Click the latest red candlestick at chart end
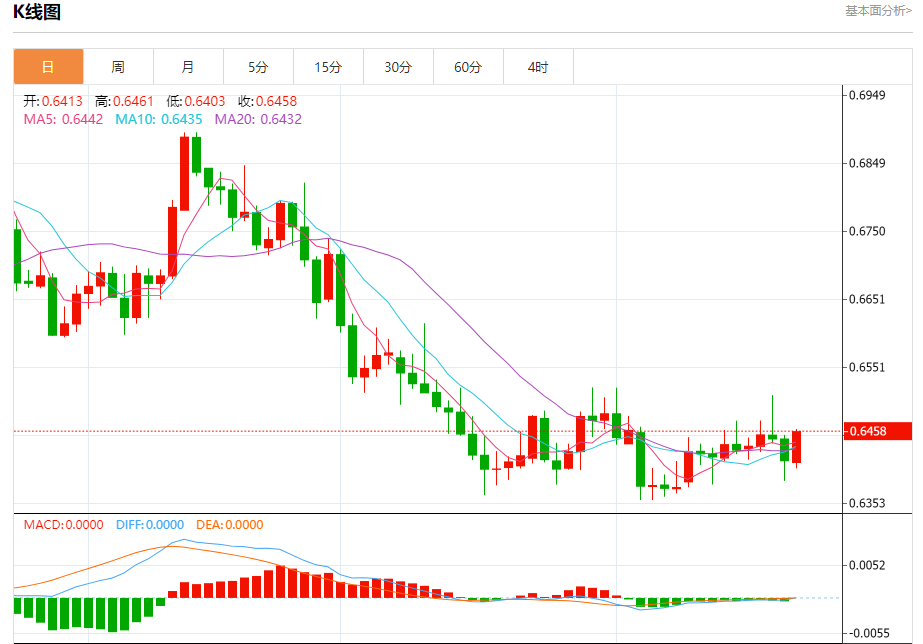The width and height of the screenshot is (923, 644). pos(796,447)
